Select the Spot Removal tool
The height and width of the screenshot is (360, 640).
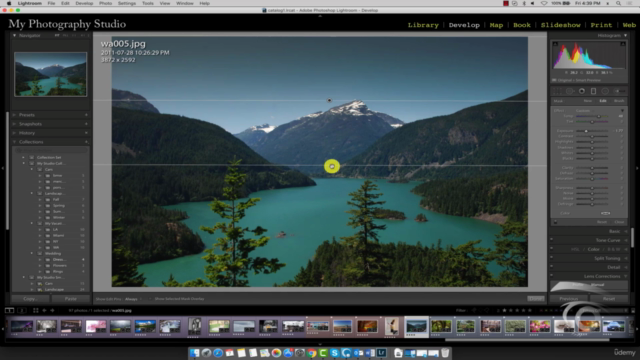(570, 91)
